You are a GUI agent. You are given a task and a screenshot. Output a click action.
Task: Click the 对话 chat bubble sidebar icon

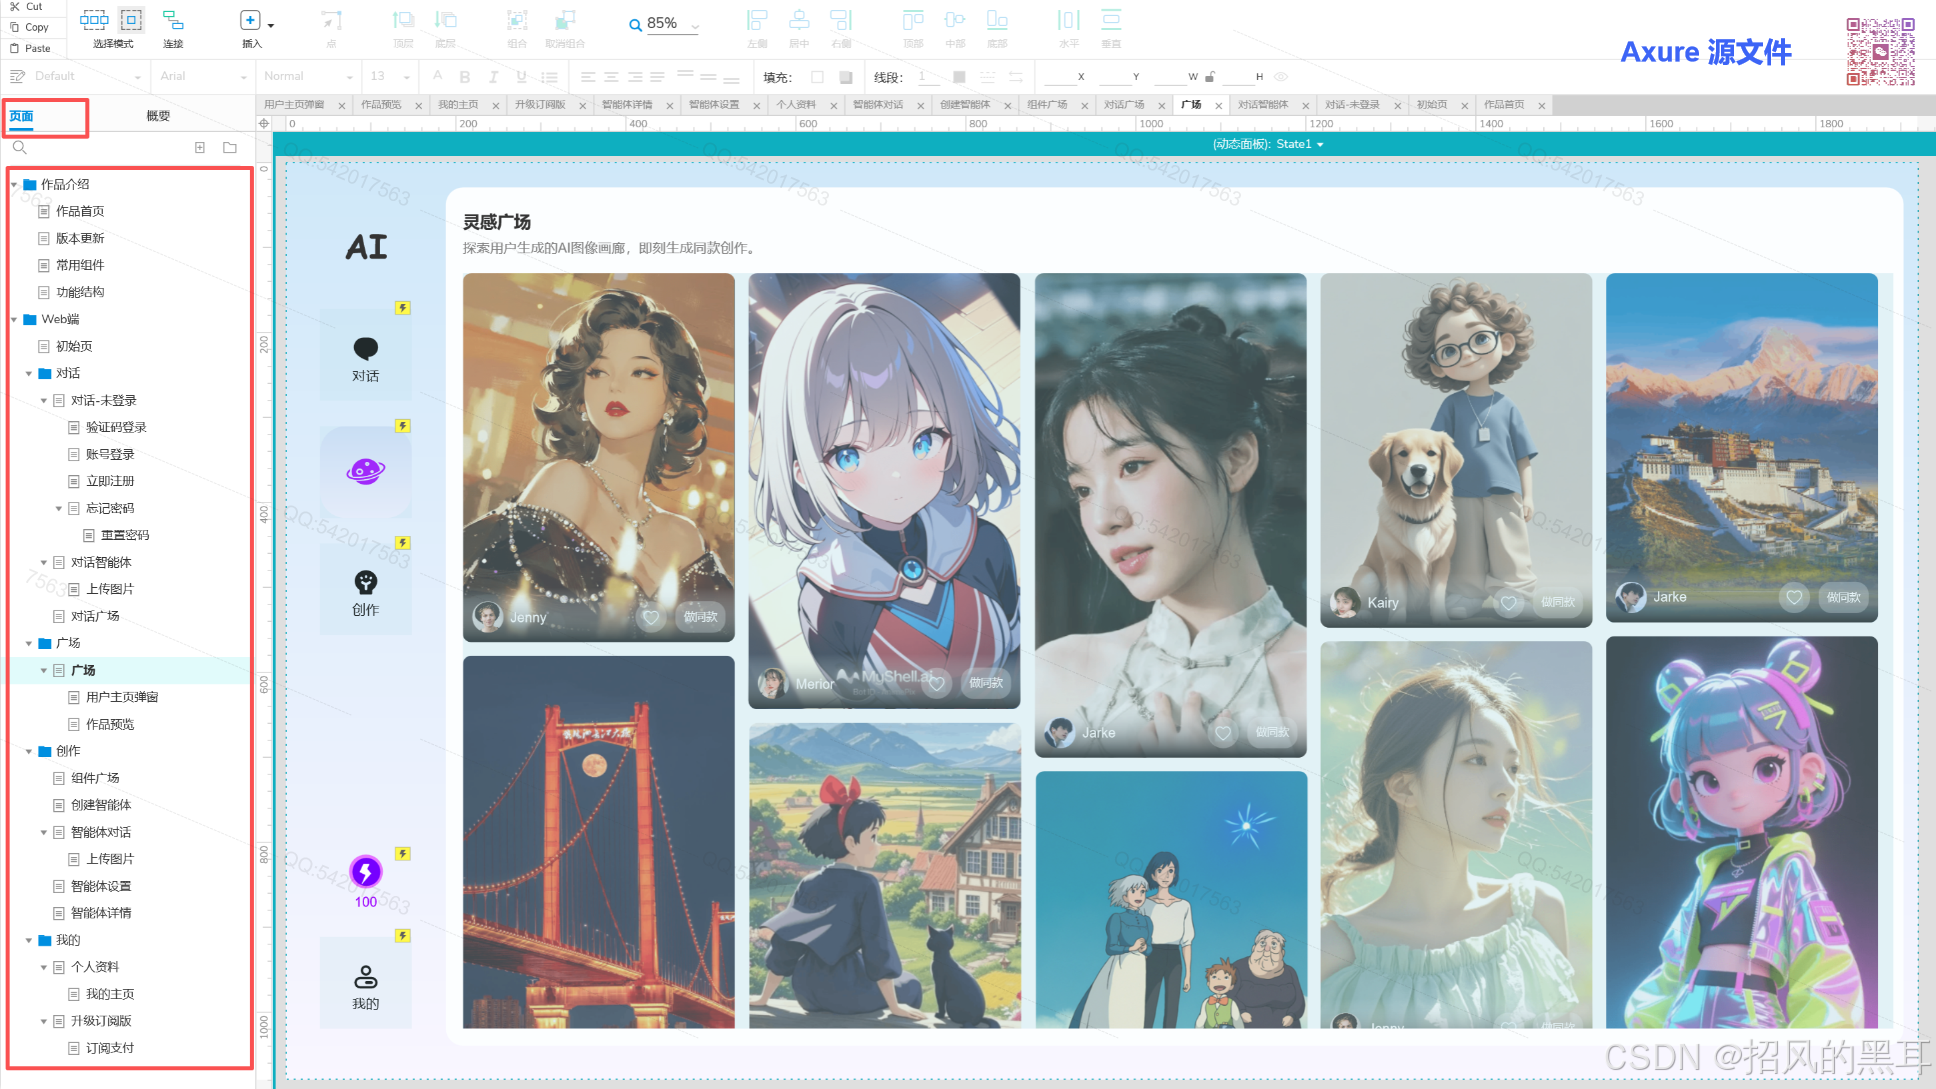point(366,348)
